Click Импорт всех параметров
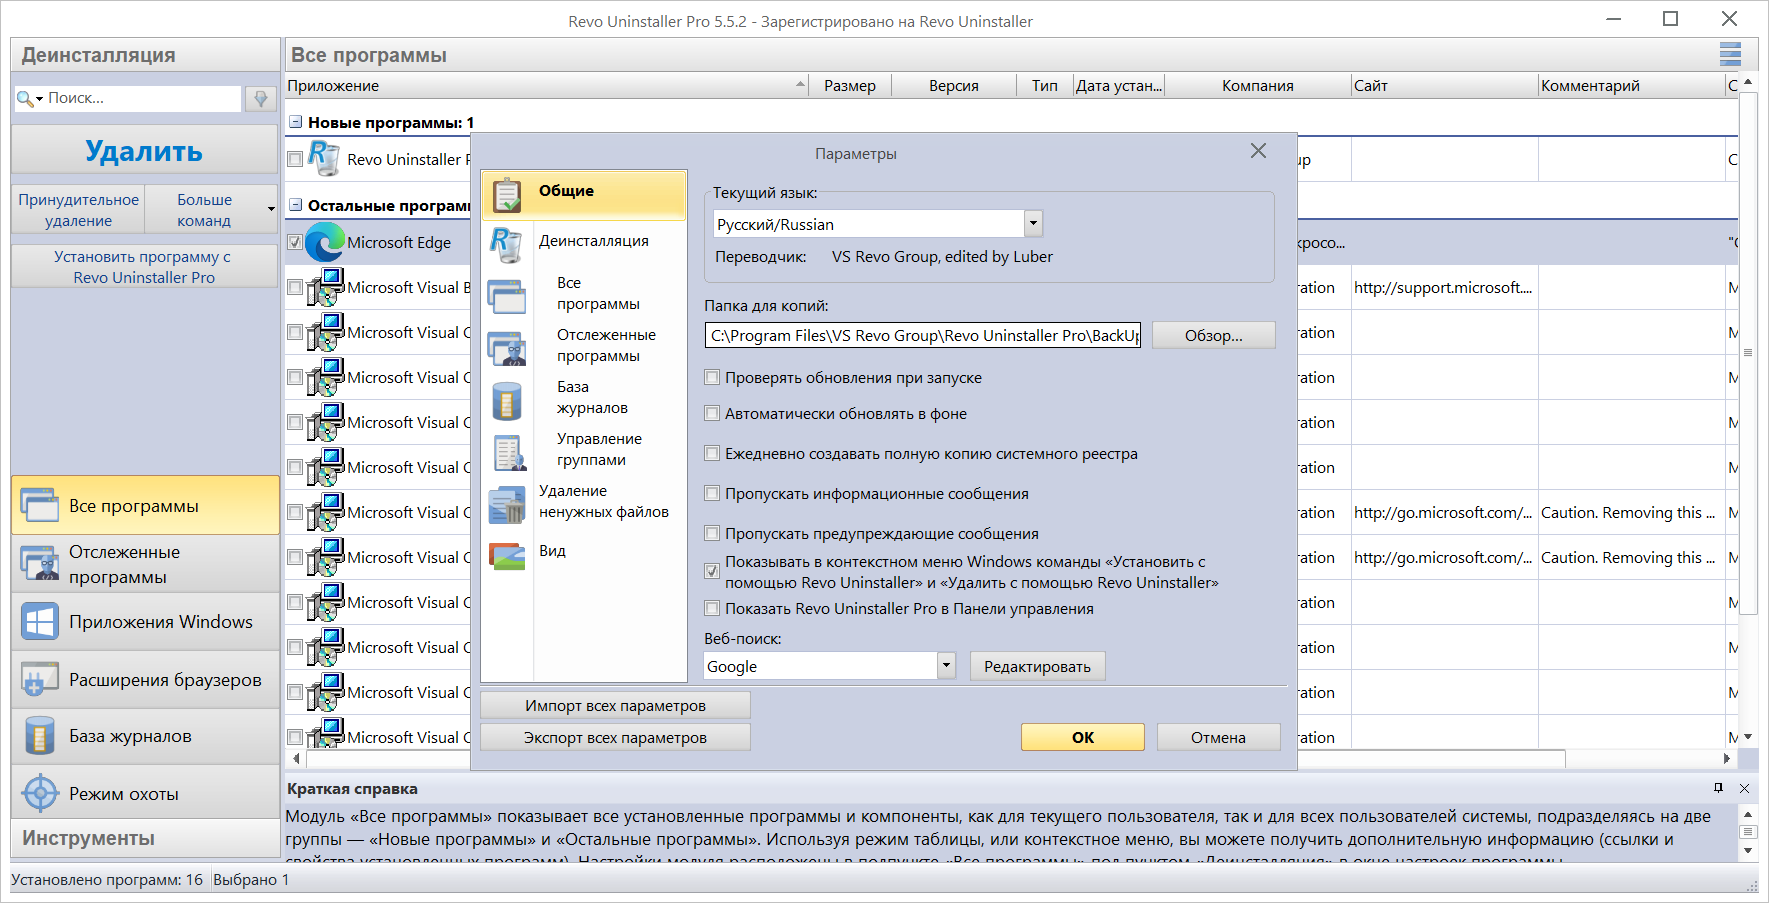Screen dimensions: 1769x903 (x=615, y=706)
